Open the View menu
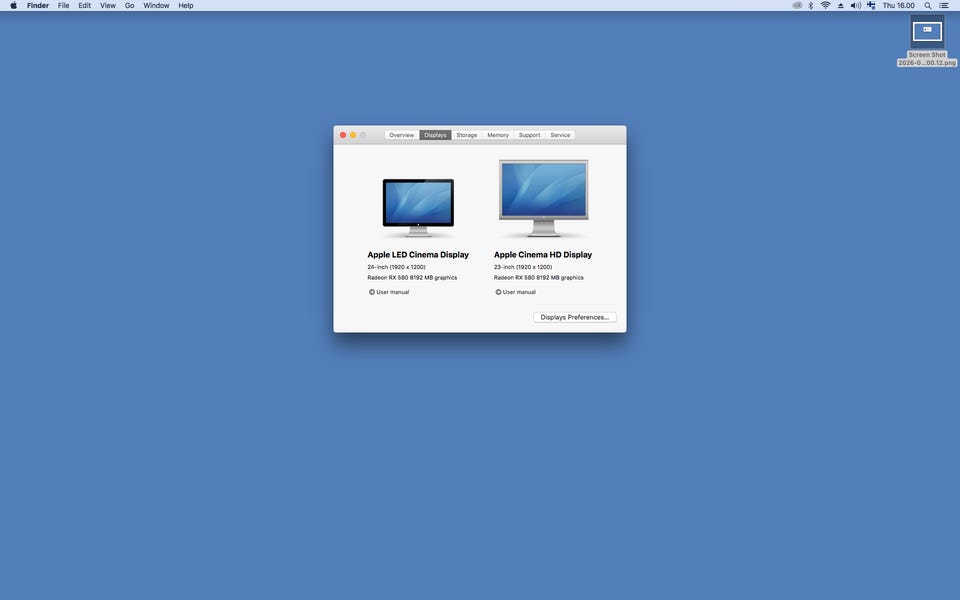The image size is (960, 600). tap(108, 6)
